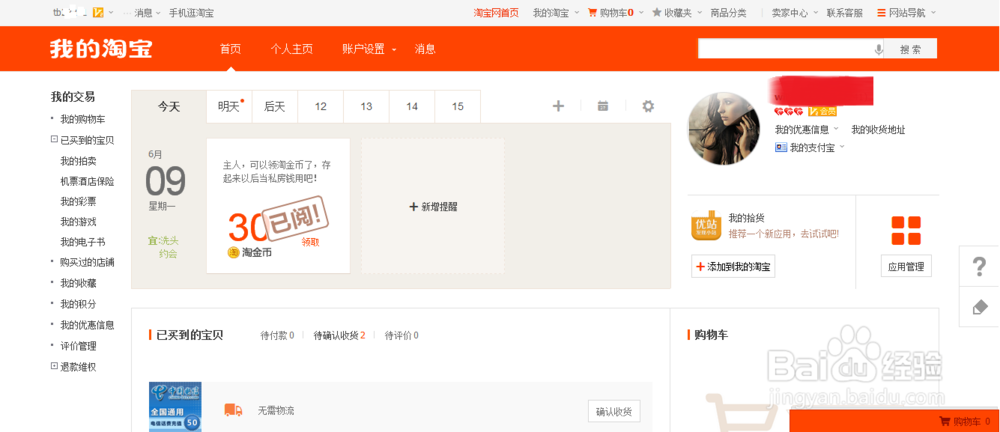Go to 首页 in orange navigation
The image size is (1000, 432).
pos(230,49)
